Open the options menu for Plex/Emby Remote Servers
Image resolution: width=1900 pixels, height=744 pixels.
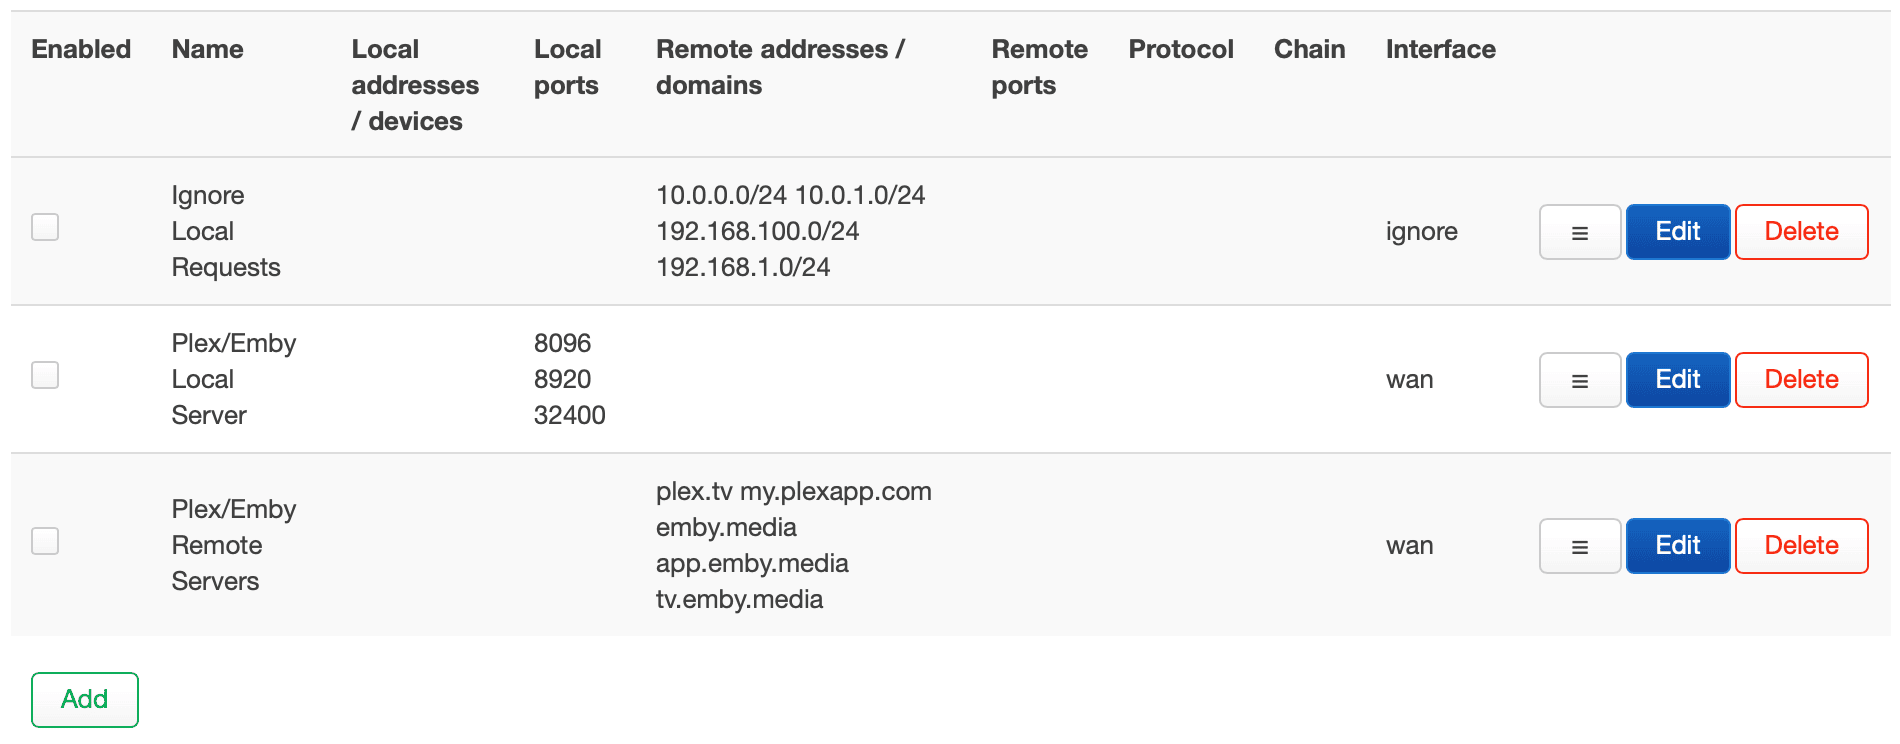click(1579, 546)
